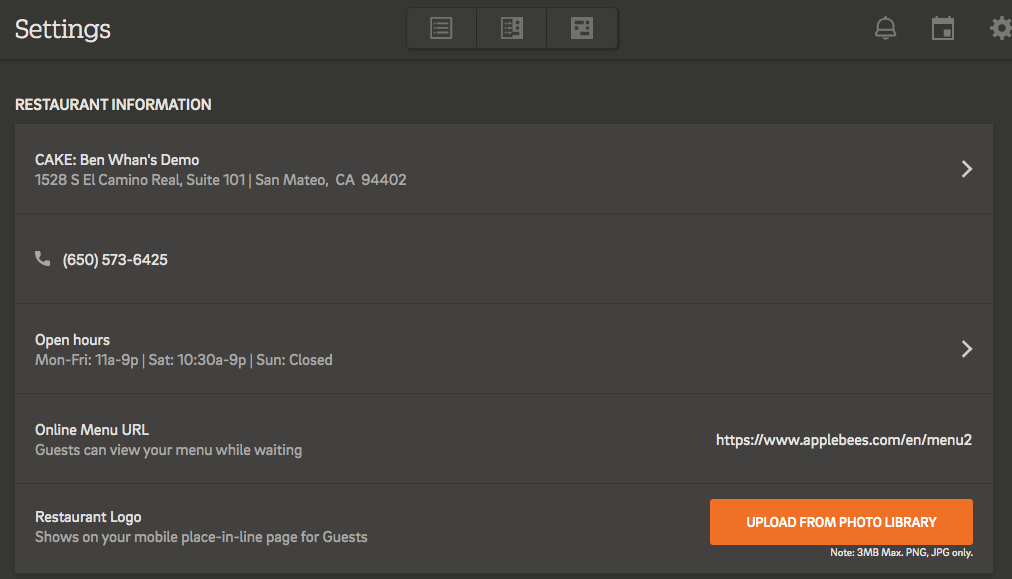The image size is (1012, 579).
Task: Click the Restaurant Information section header
Action: (113, 105)
